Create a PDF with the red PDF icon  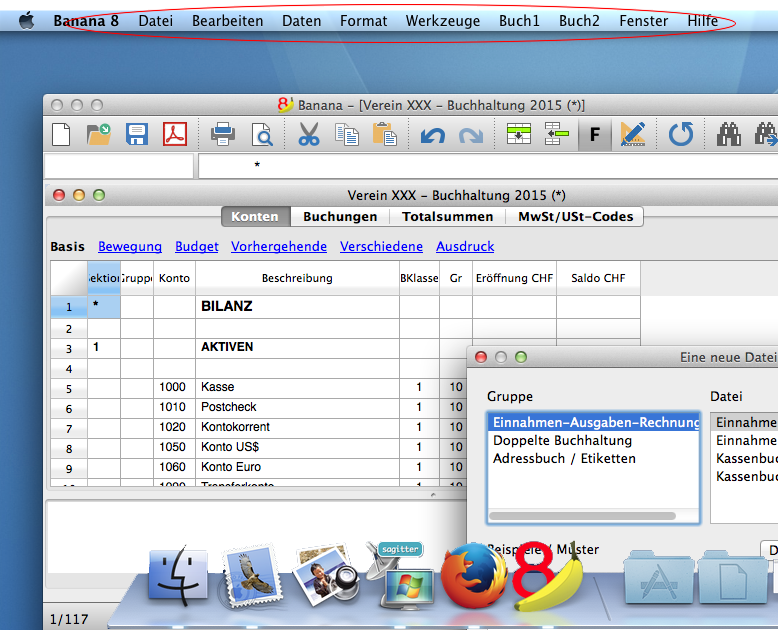point(175,134)
